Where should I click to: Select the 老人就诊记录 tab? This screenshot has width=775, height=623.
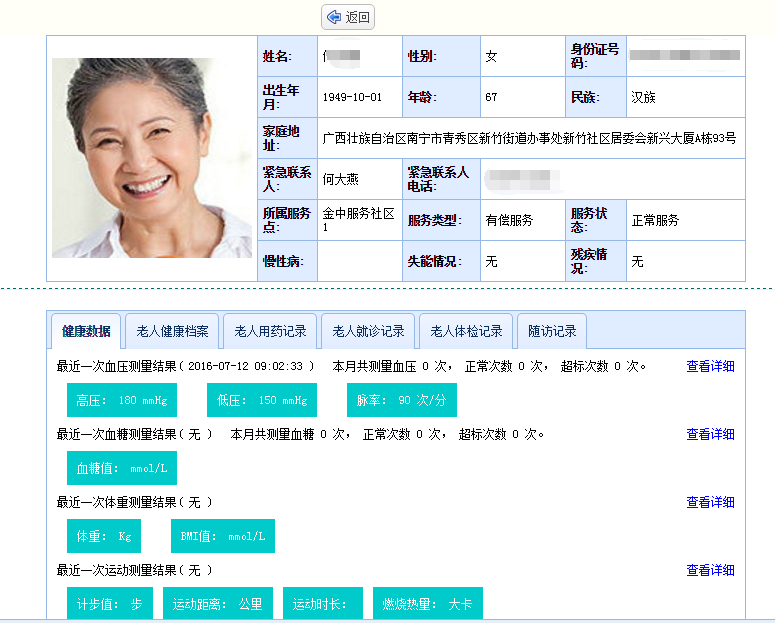point(368,331)
